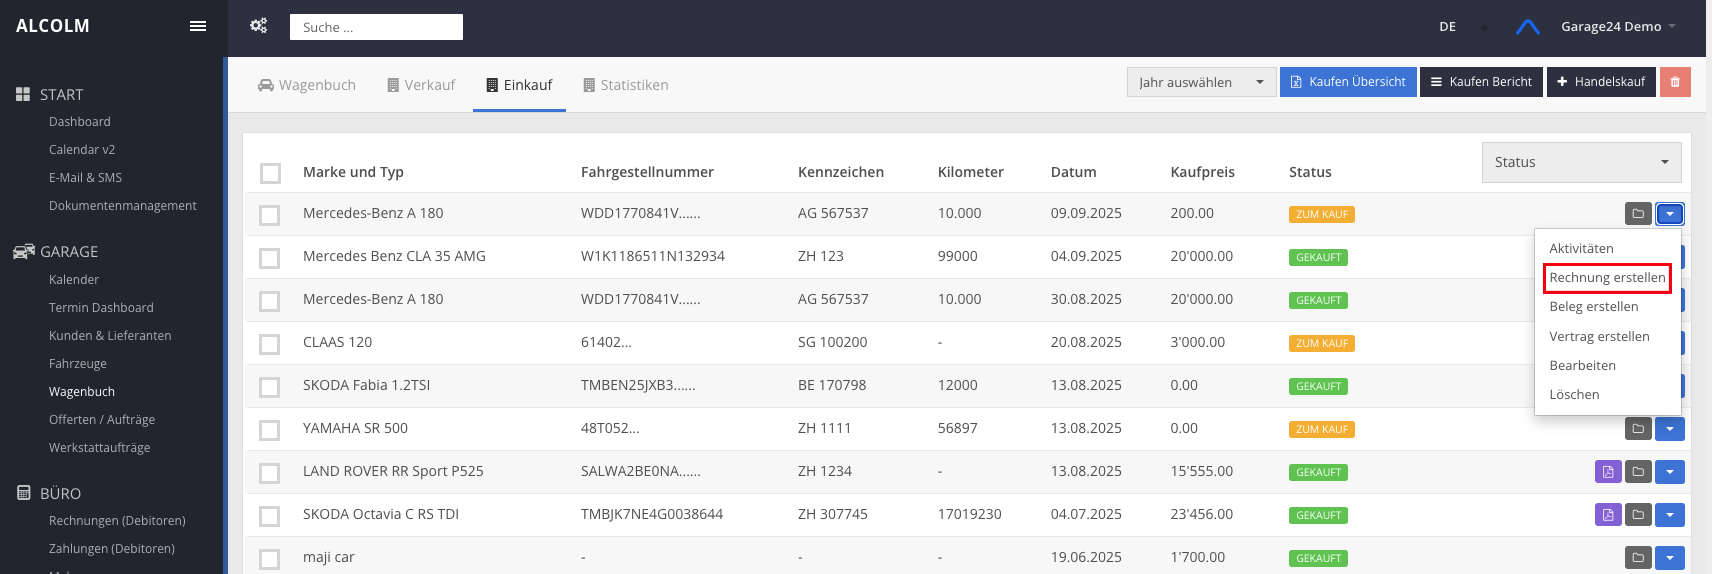Switch to the Statistiken tab
The image size is (1712, 574).
(x=626, y=85)
